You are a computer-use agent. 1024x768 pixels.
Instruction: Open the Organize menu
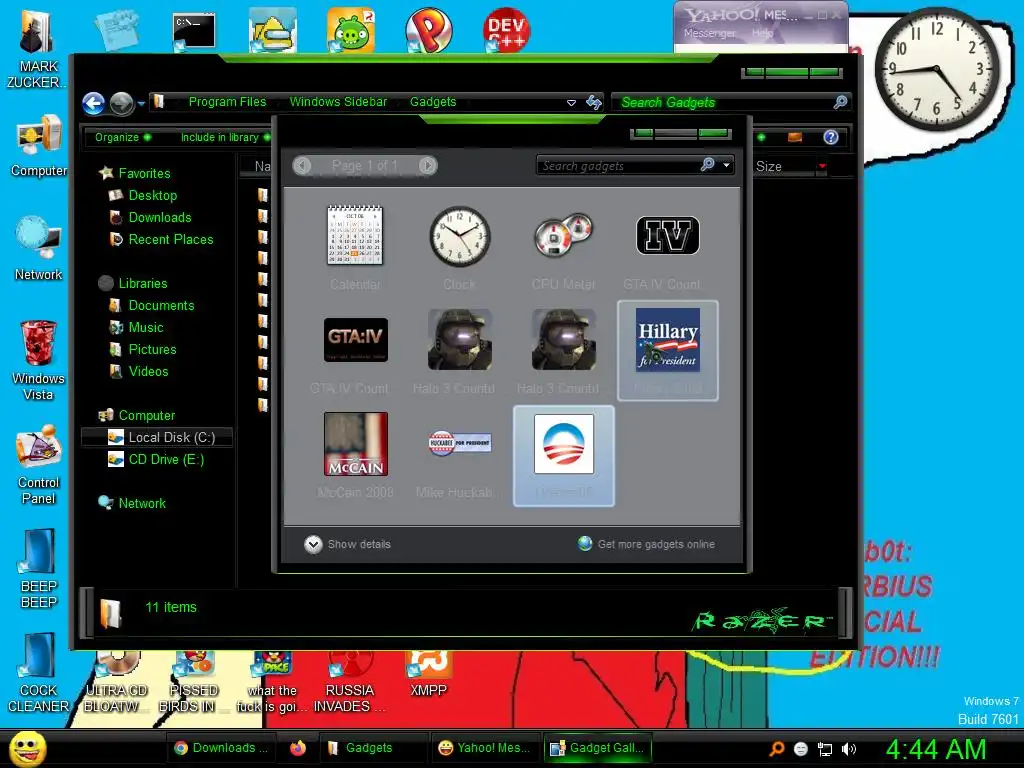click(122, 137)
